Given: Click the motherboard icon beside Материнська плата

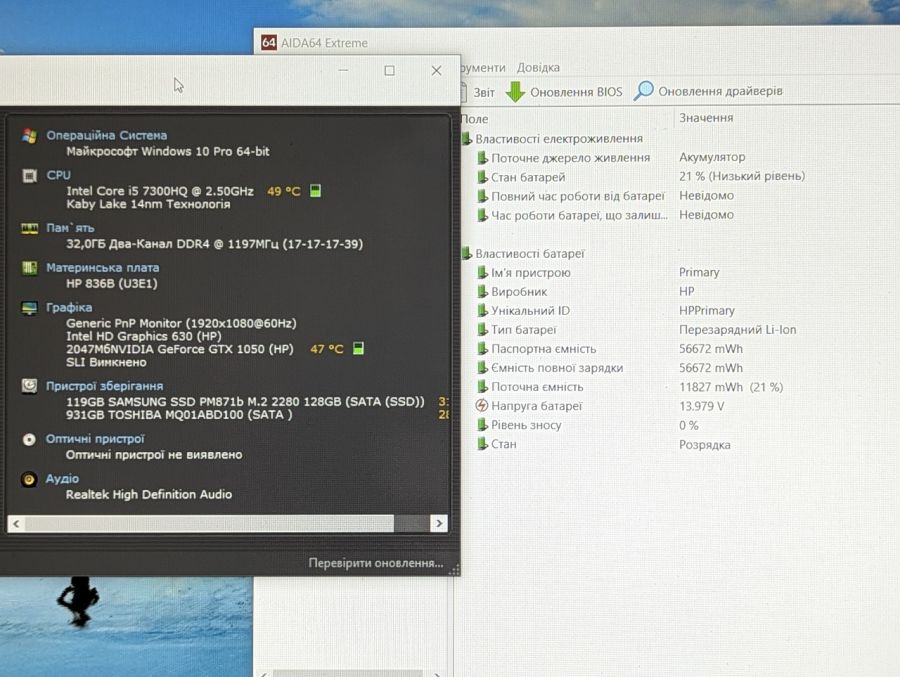Looking at the screenshot, I should pos(29,268).
